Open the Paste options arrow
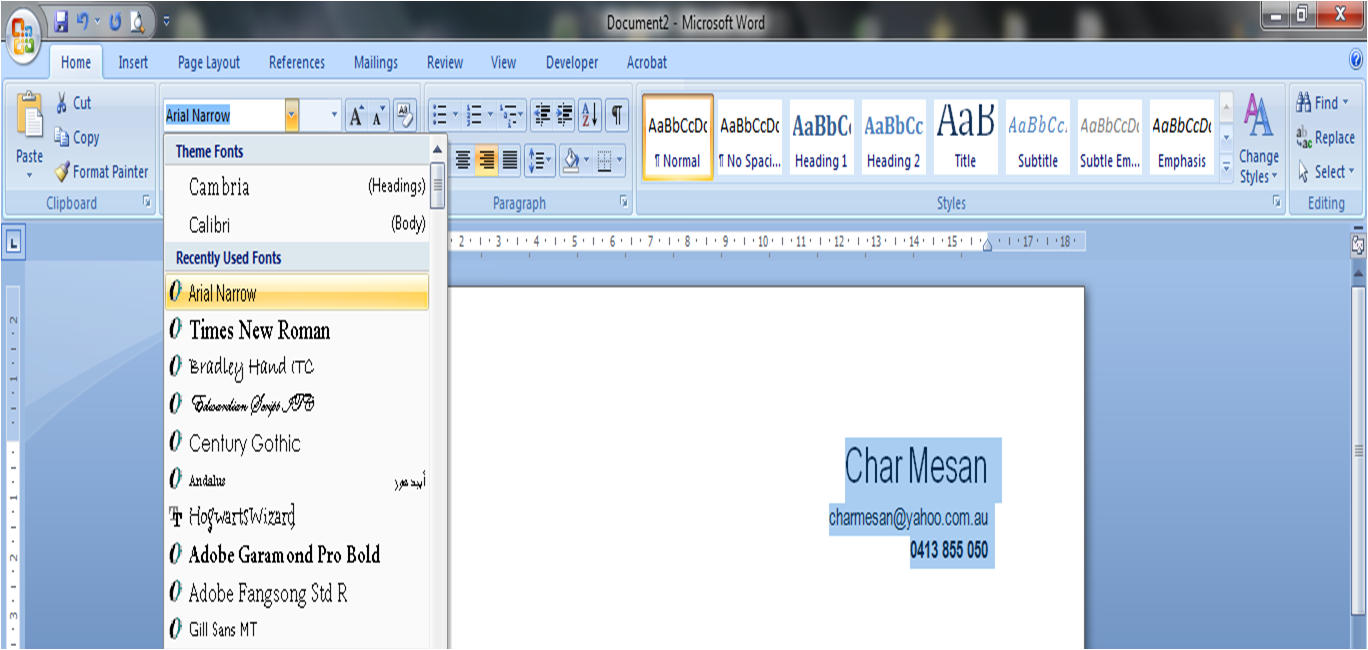The image size is (1368, 650). click(x=29, y=174)
